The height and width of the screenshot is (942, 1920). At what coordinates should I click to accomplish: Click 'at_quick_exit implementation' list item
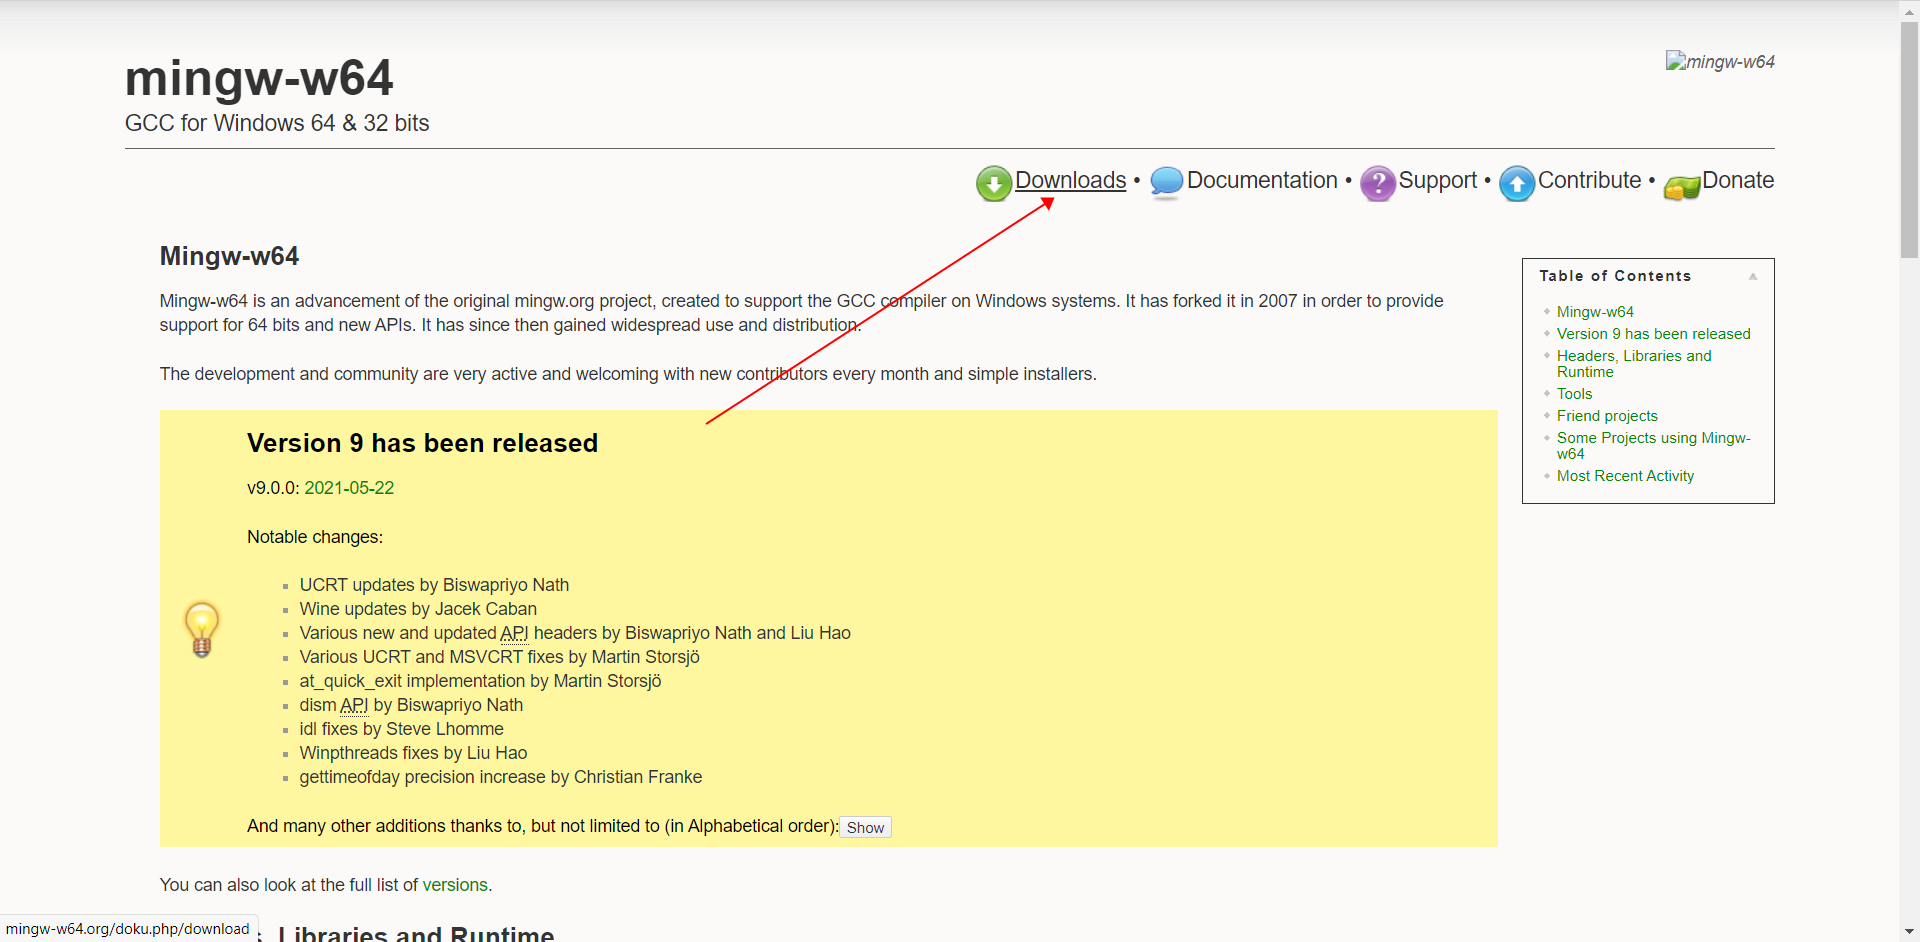click(480, 681)
